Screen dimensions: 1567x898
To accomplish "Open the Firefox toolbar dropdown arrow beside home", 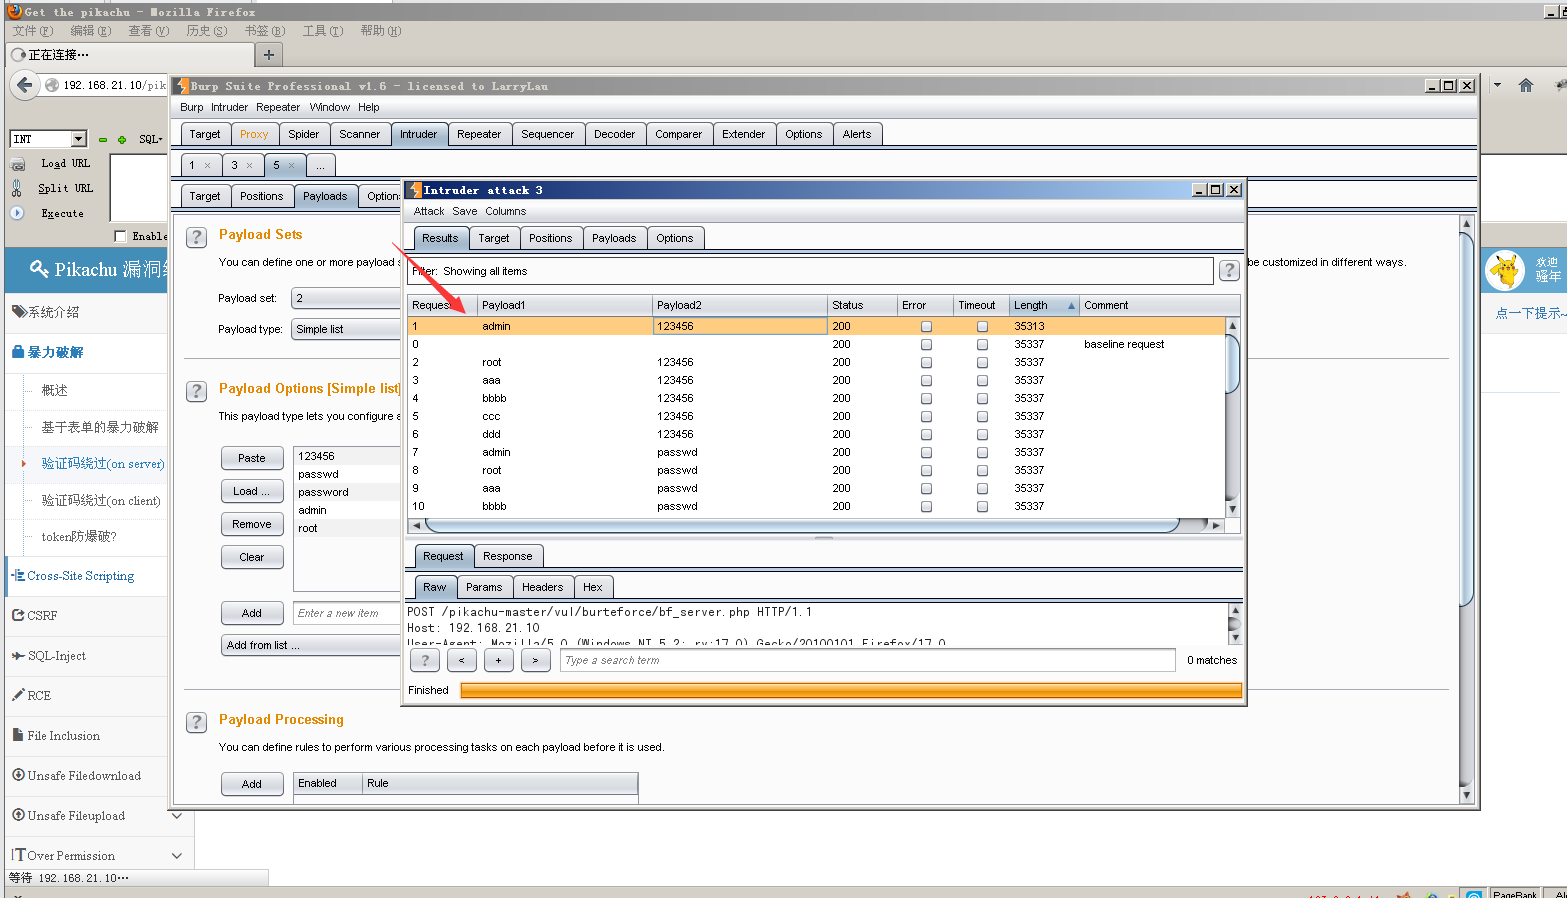I will click(x=1497, y=85).
